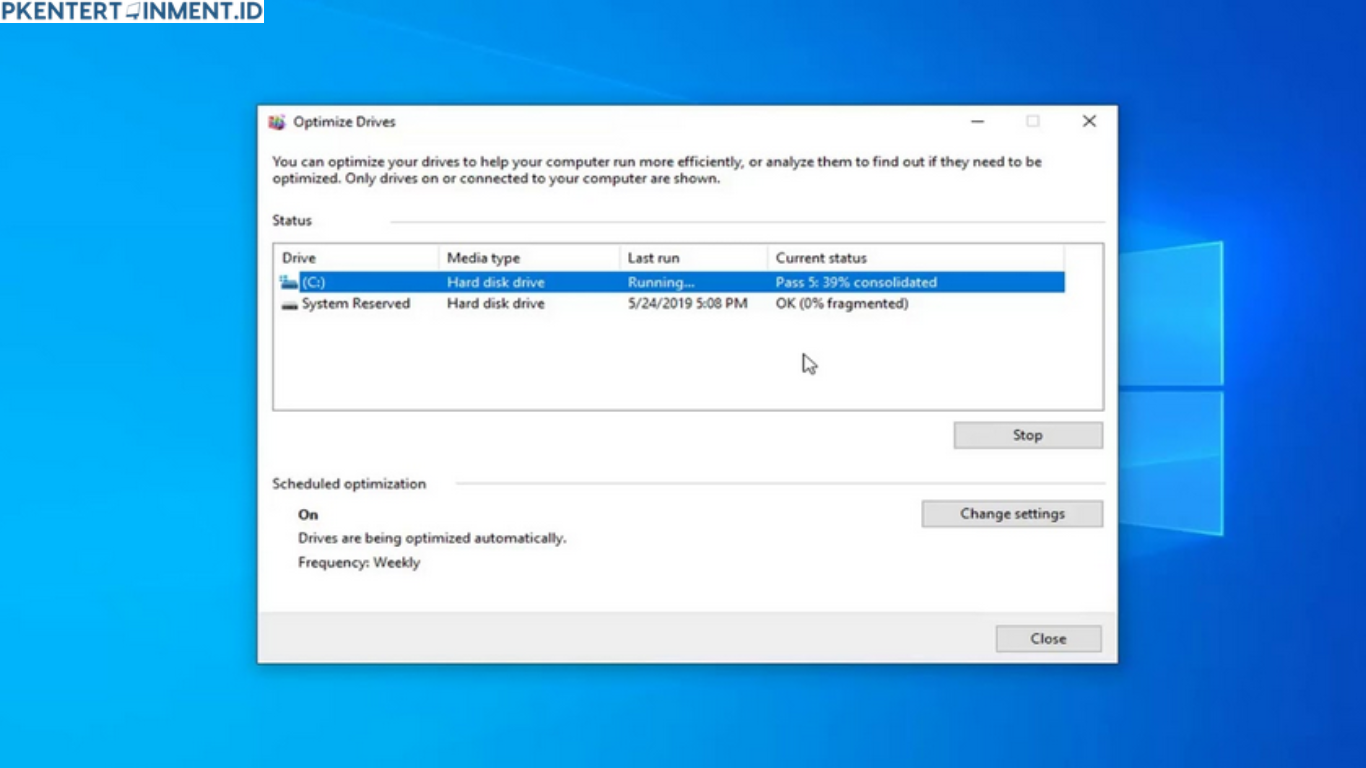Viewport: 1366px width, 768px height.
Task: Click the Running status of drive C:
Action: [660, 281]
